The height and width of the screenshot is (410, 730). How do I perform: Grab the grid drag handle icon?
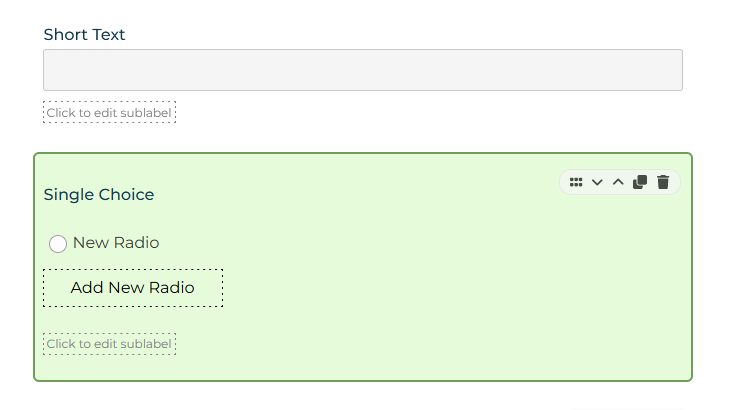coord(576,182)
